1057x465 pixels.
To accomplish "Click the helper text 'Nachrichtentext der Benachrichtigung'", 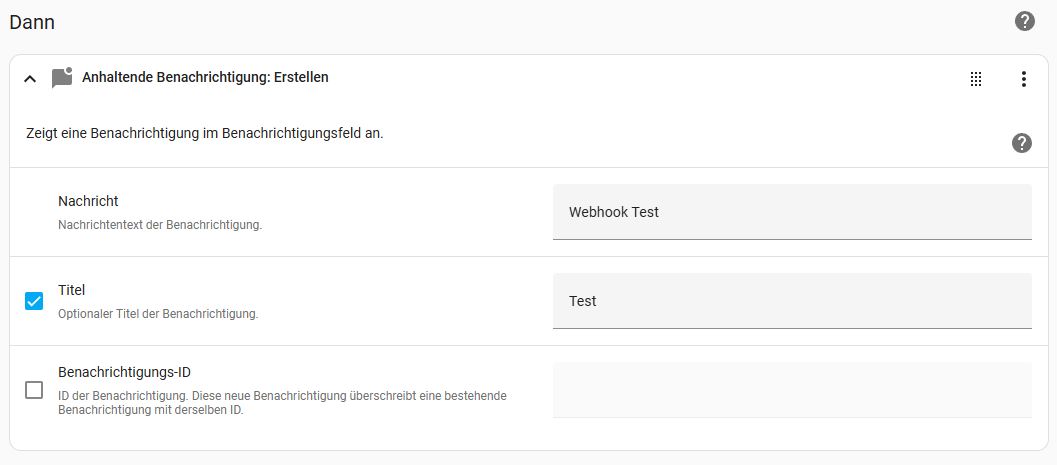I will tap(160, 224).
